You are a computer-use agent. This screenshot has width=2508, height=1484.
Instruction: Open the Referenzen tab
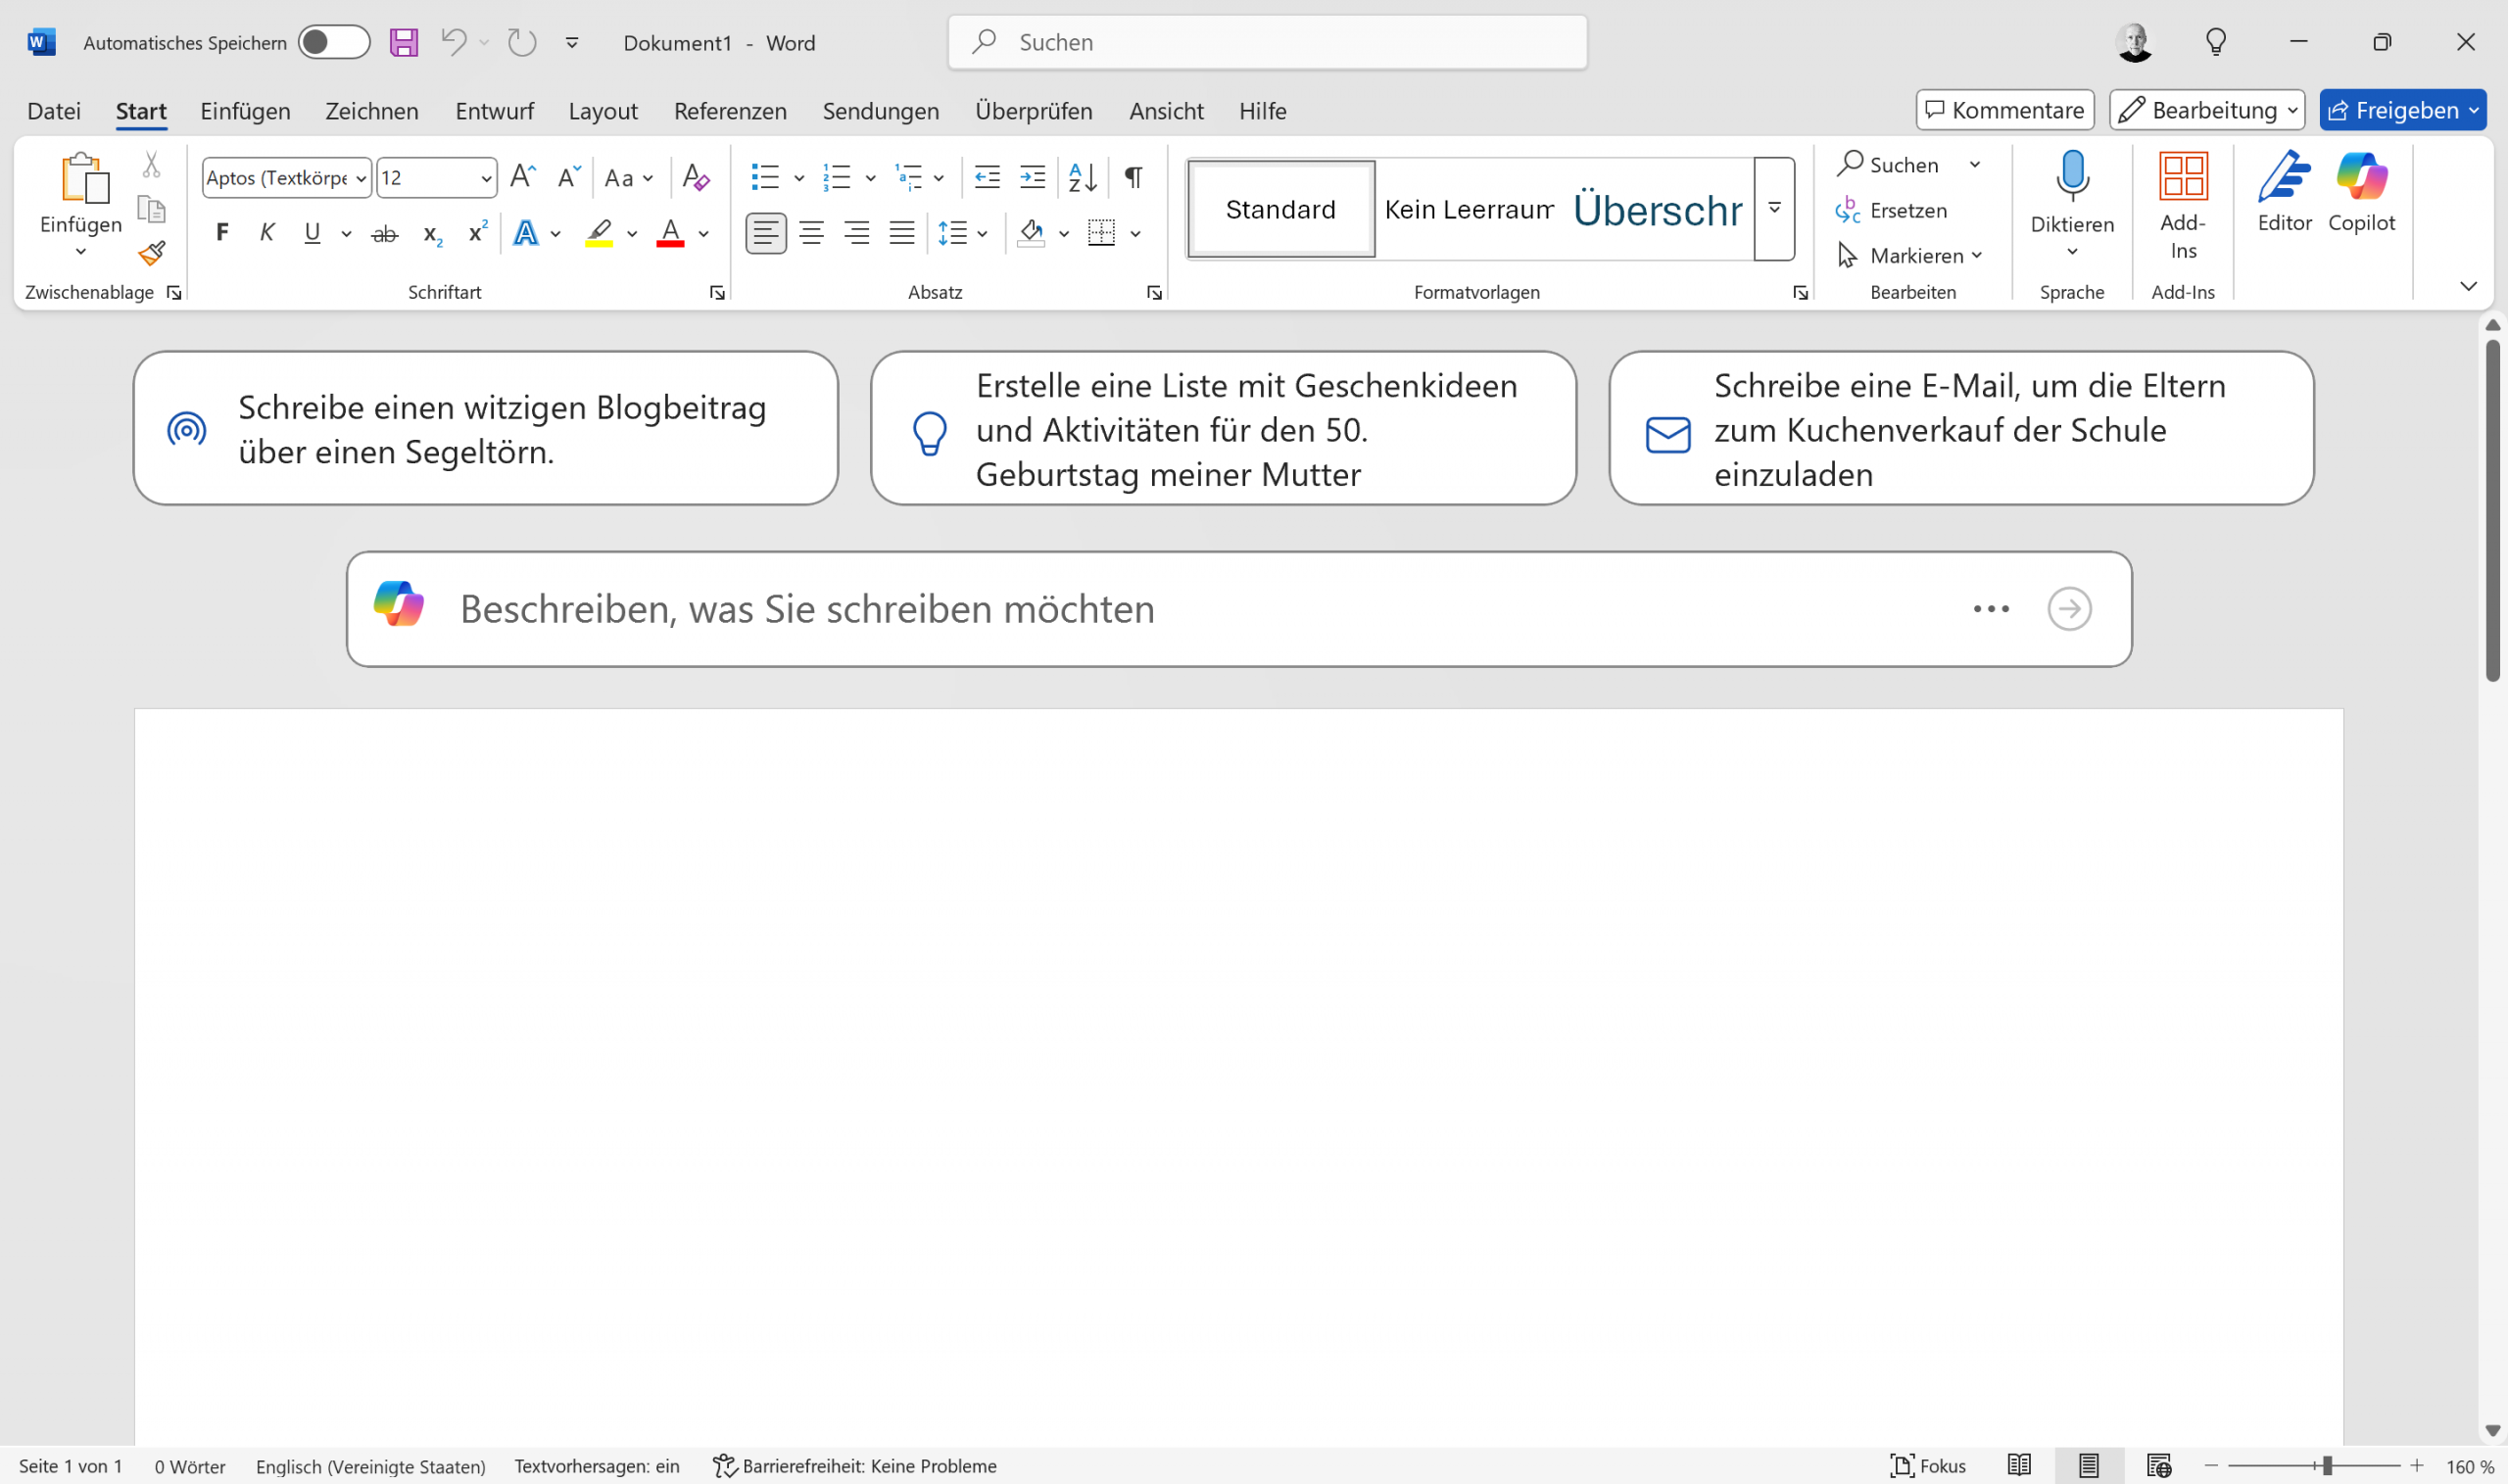pyautogui.click(x=730, y=110)
